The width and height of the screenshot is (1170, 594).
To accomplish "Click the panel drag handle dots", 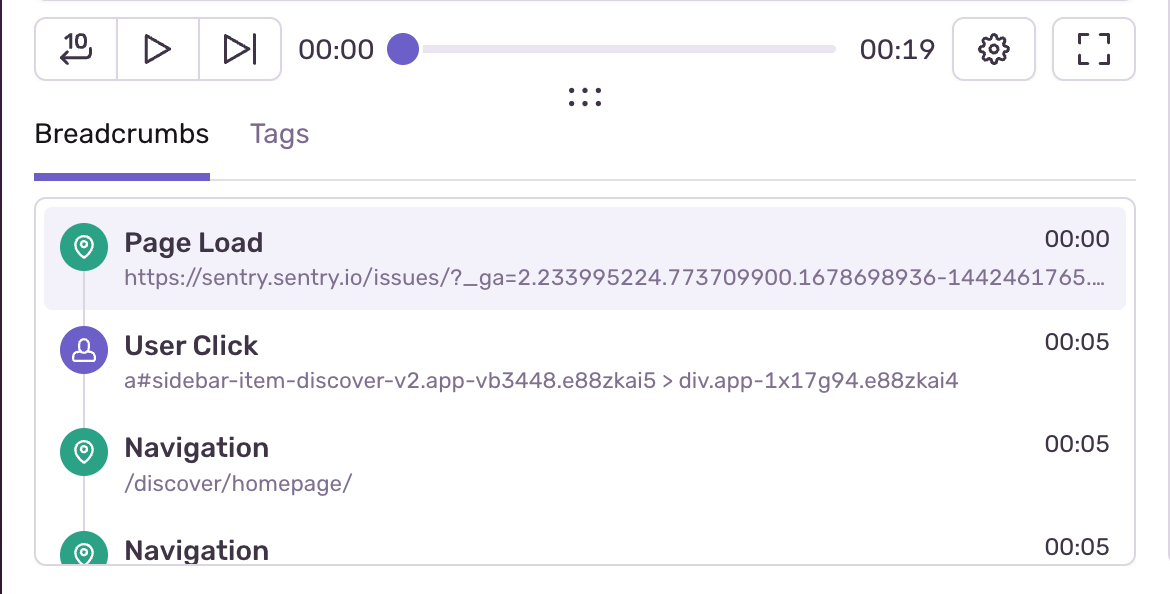I will tap(584, 96).
